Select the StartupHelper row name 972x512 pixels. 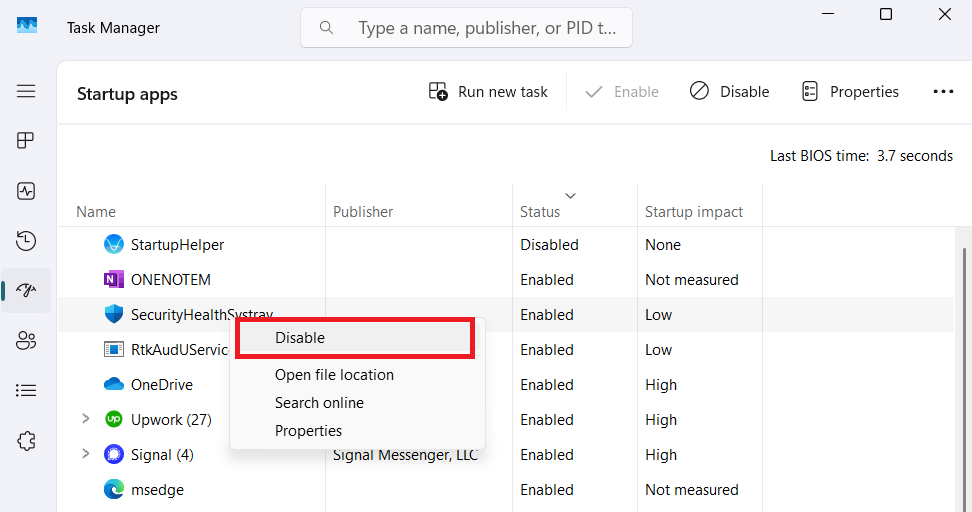(177, 245)
